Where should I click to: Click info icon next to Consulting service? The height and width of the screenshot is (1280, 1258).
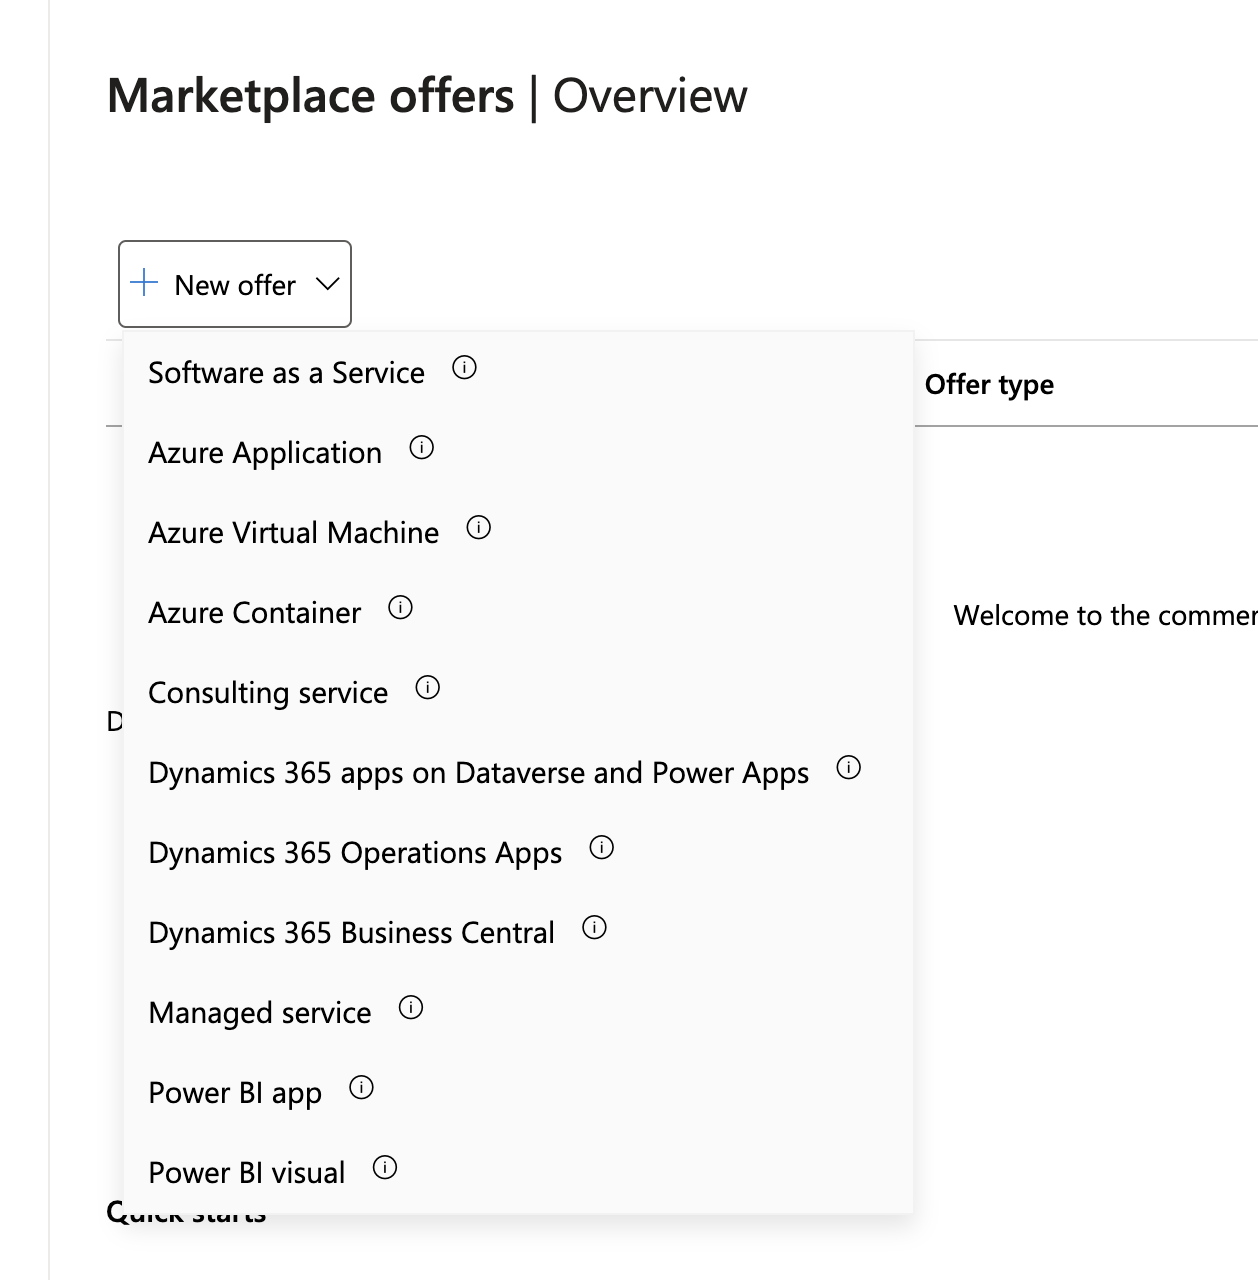[x=428, y=687]
